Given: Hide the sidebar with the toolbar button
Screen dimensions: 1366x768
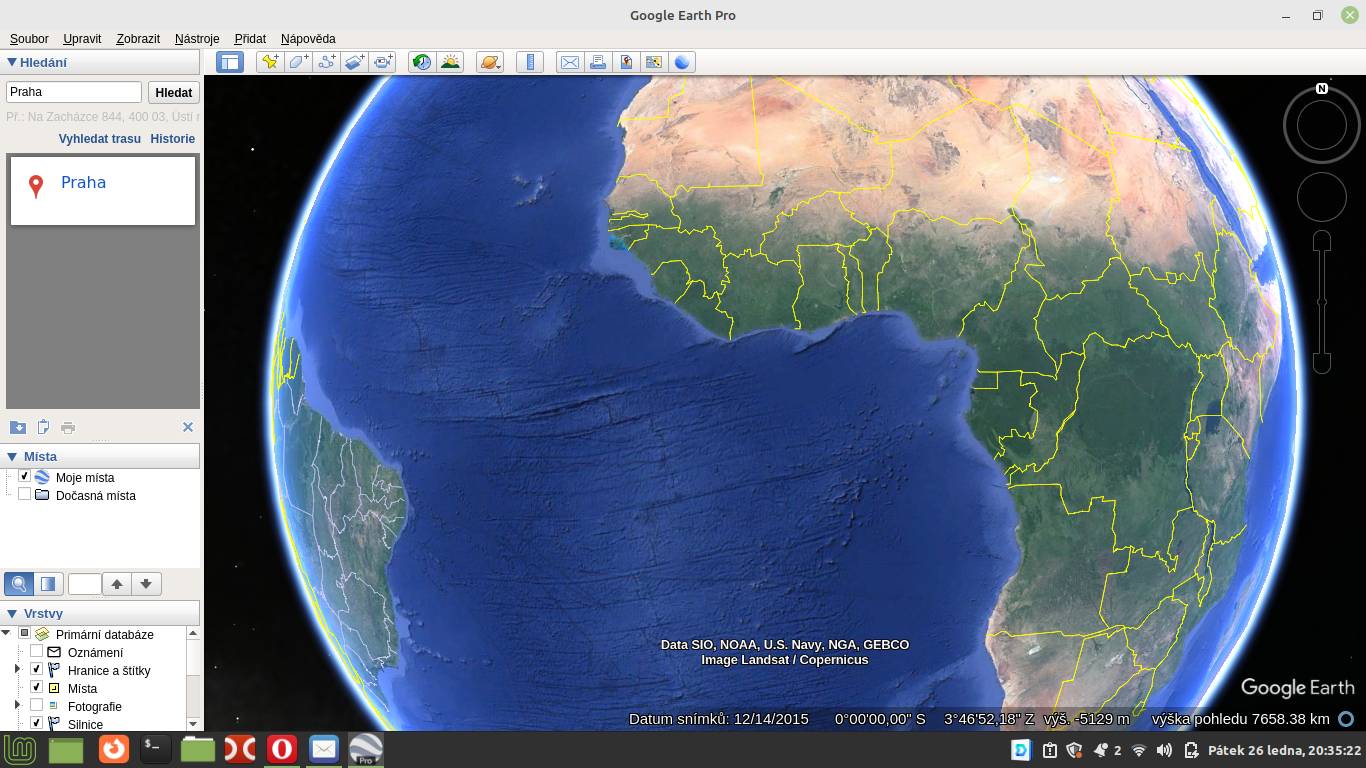Looking at the screenshot, I should pos(230,62).
